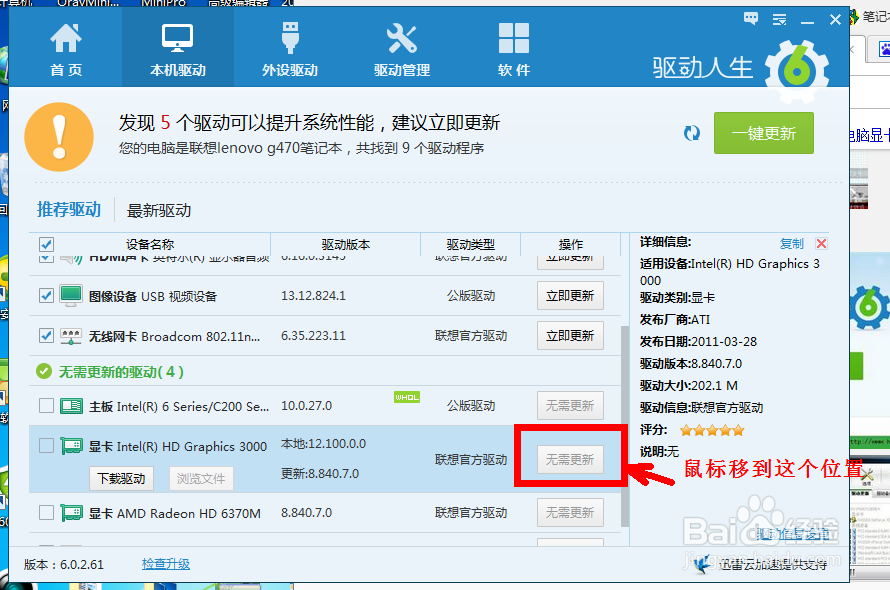This screenshot has width=890, height=590.
Task: Go to 驱动管理 tab
Action: click(402, 50)
